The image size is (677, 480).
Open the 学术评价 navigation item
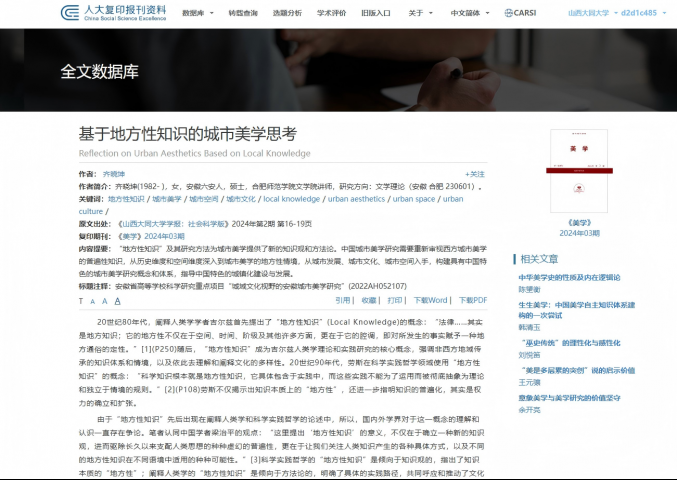pyautogui.click(x=331, y=14)
